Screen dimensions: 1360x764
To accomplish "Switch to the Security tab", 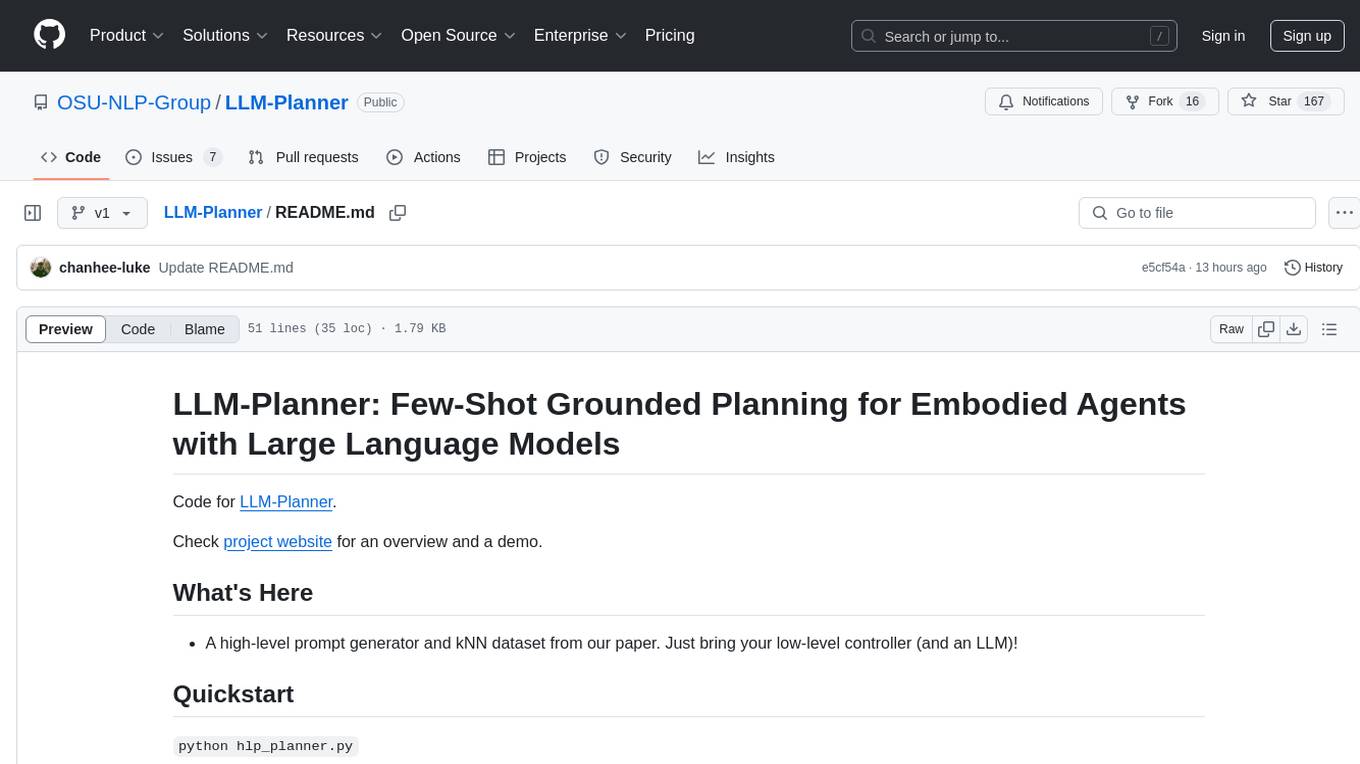I will point(632,157).
